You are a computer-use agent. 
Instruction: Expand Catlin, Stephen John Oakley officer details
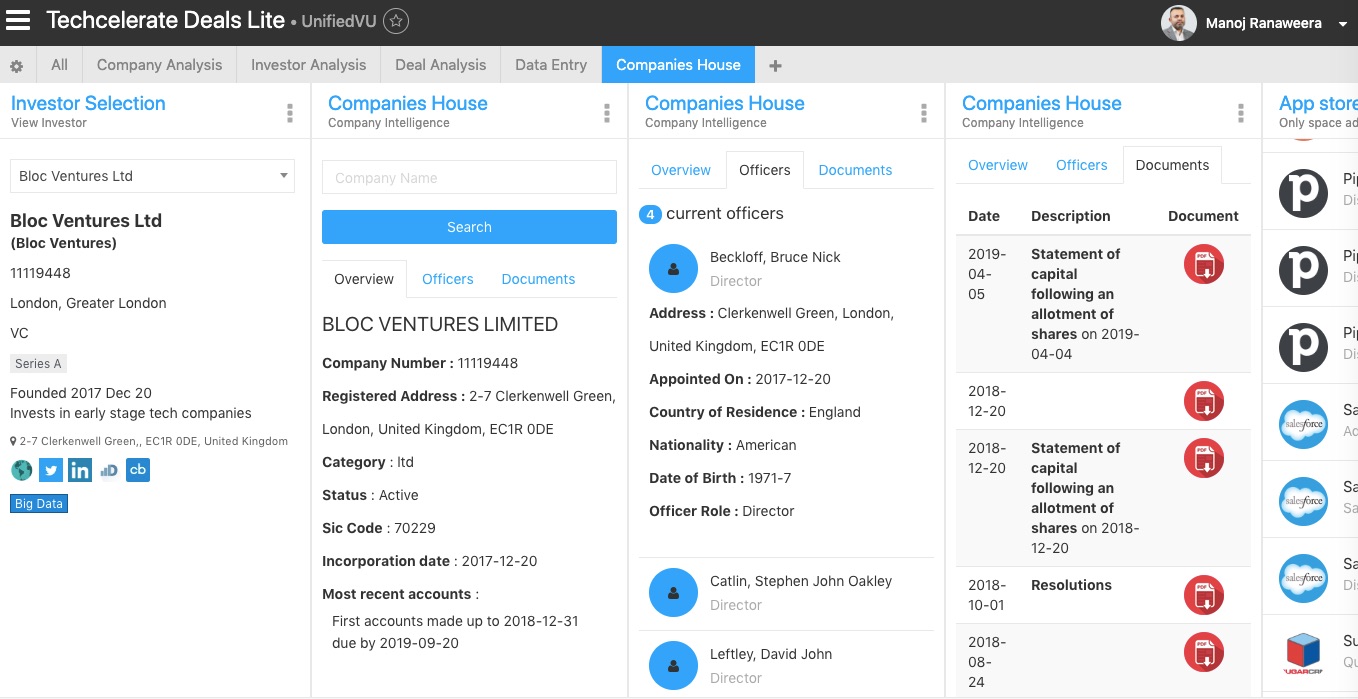(800, 592)
